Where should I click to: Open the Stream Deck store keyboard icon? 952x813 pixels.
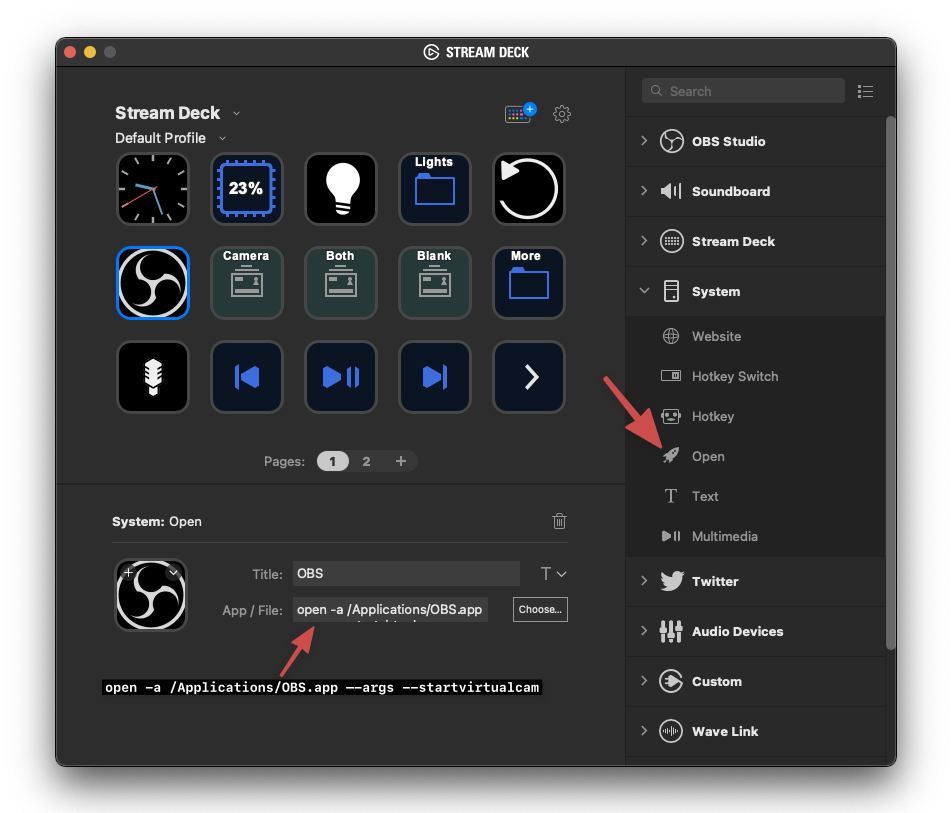tap(520, 113)
